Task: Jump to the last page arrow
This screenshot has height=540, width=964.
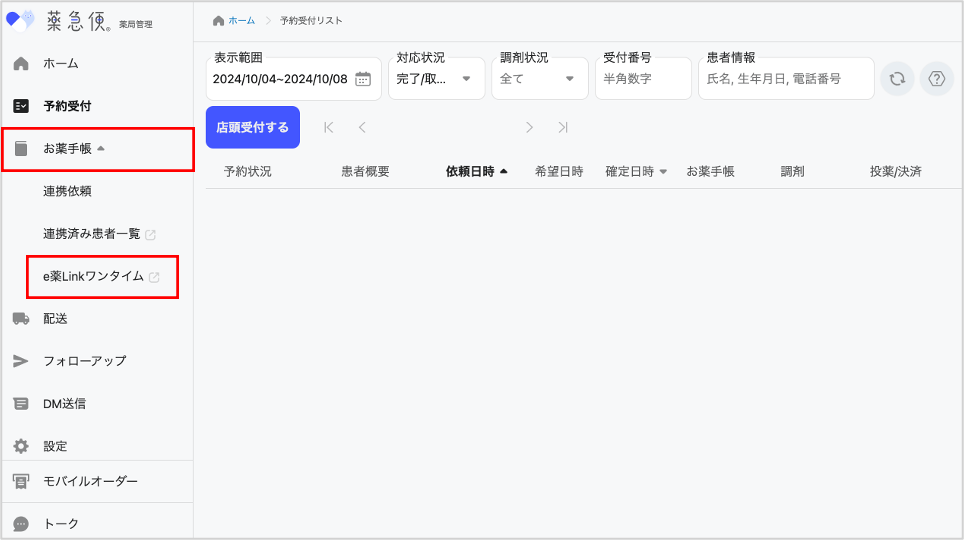Action: [563, 127]
